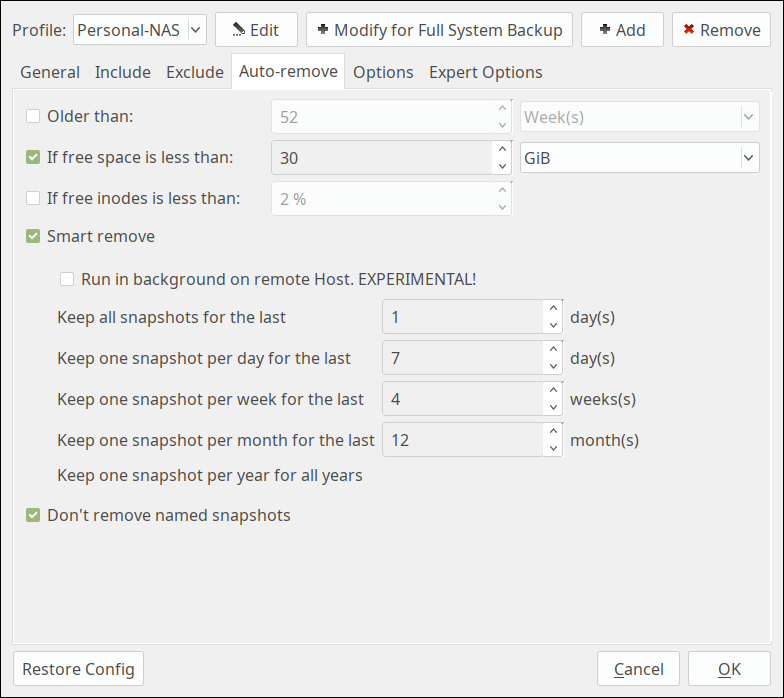The height and width of the screenshot is (698, 784).
Task: Confirm settings with OK button
Action: 729,668
